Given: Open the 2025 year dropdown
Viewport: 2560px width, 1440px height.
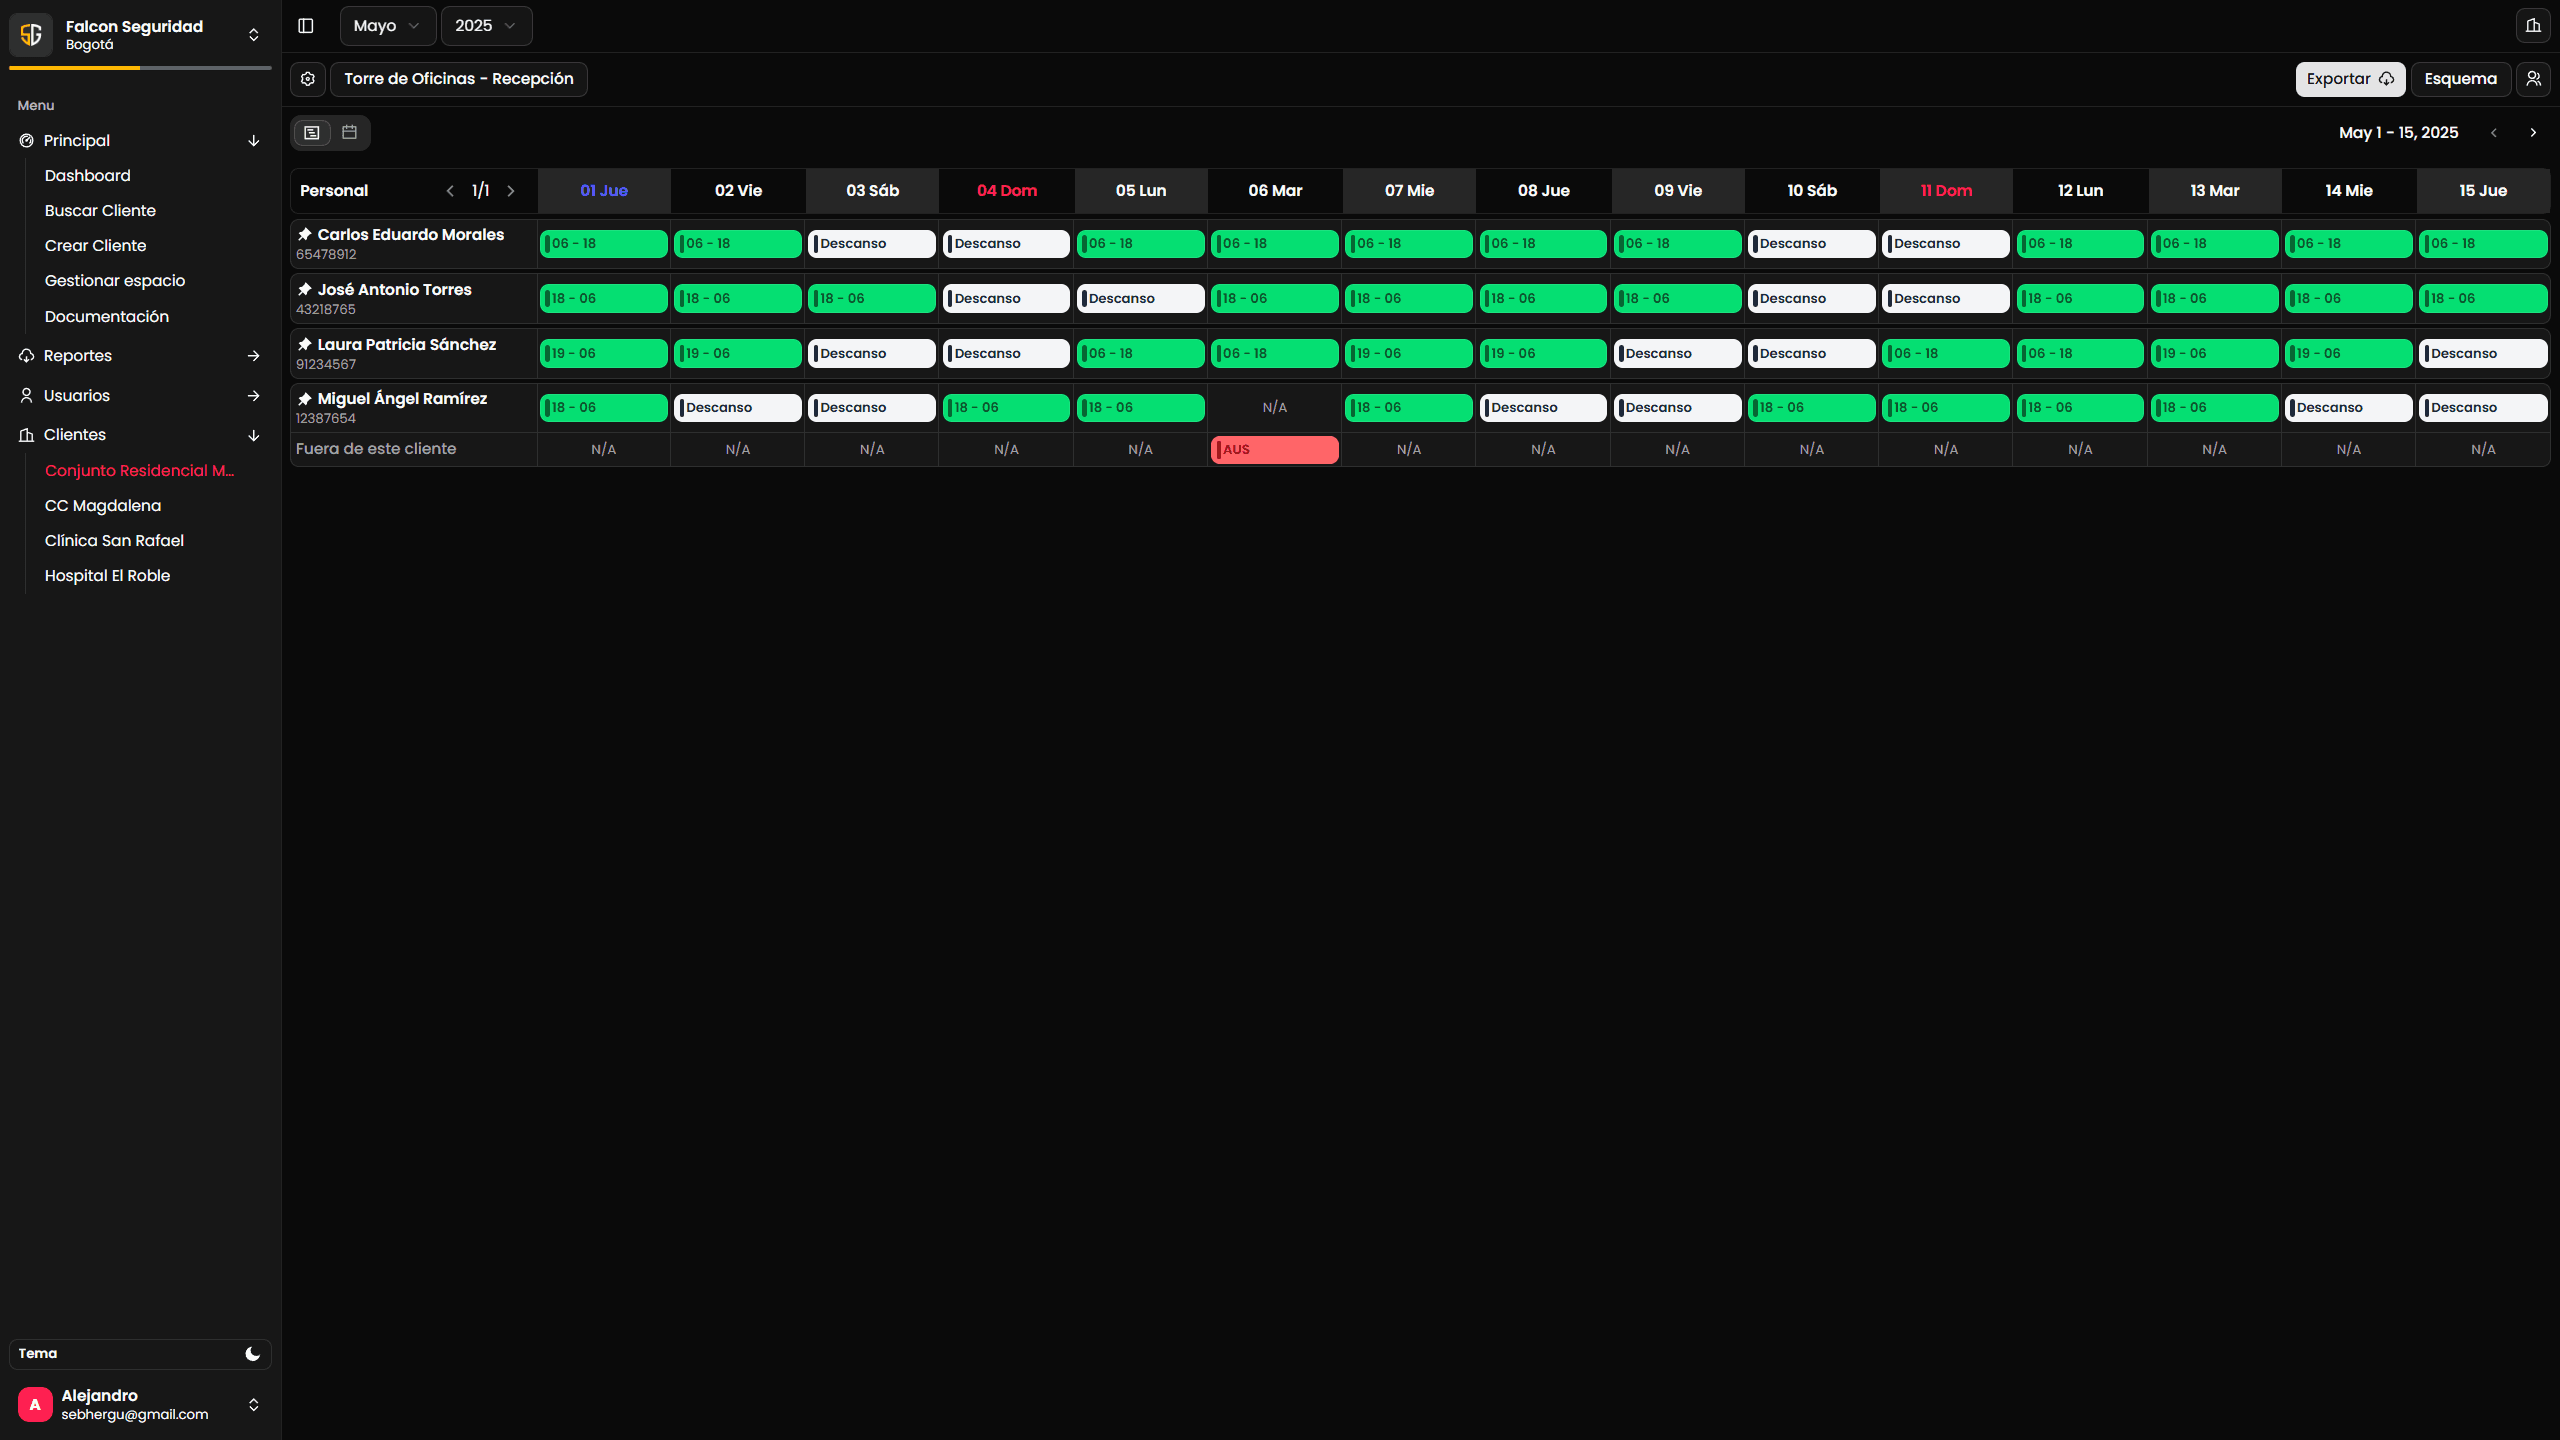Looking at the screenshot, I should coord(486,26).
